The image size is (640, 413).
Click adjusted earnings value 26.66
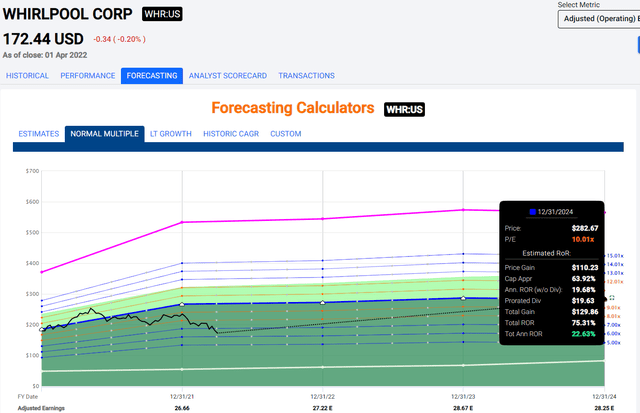pyautogui.click(x=182, y=408)
